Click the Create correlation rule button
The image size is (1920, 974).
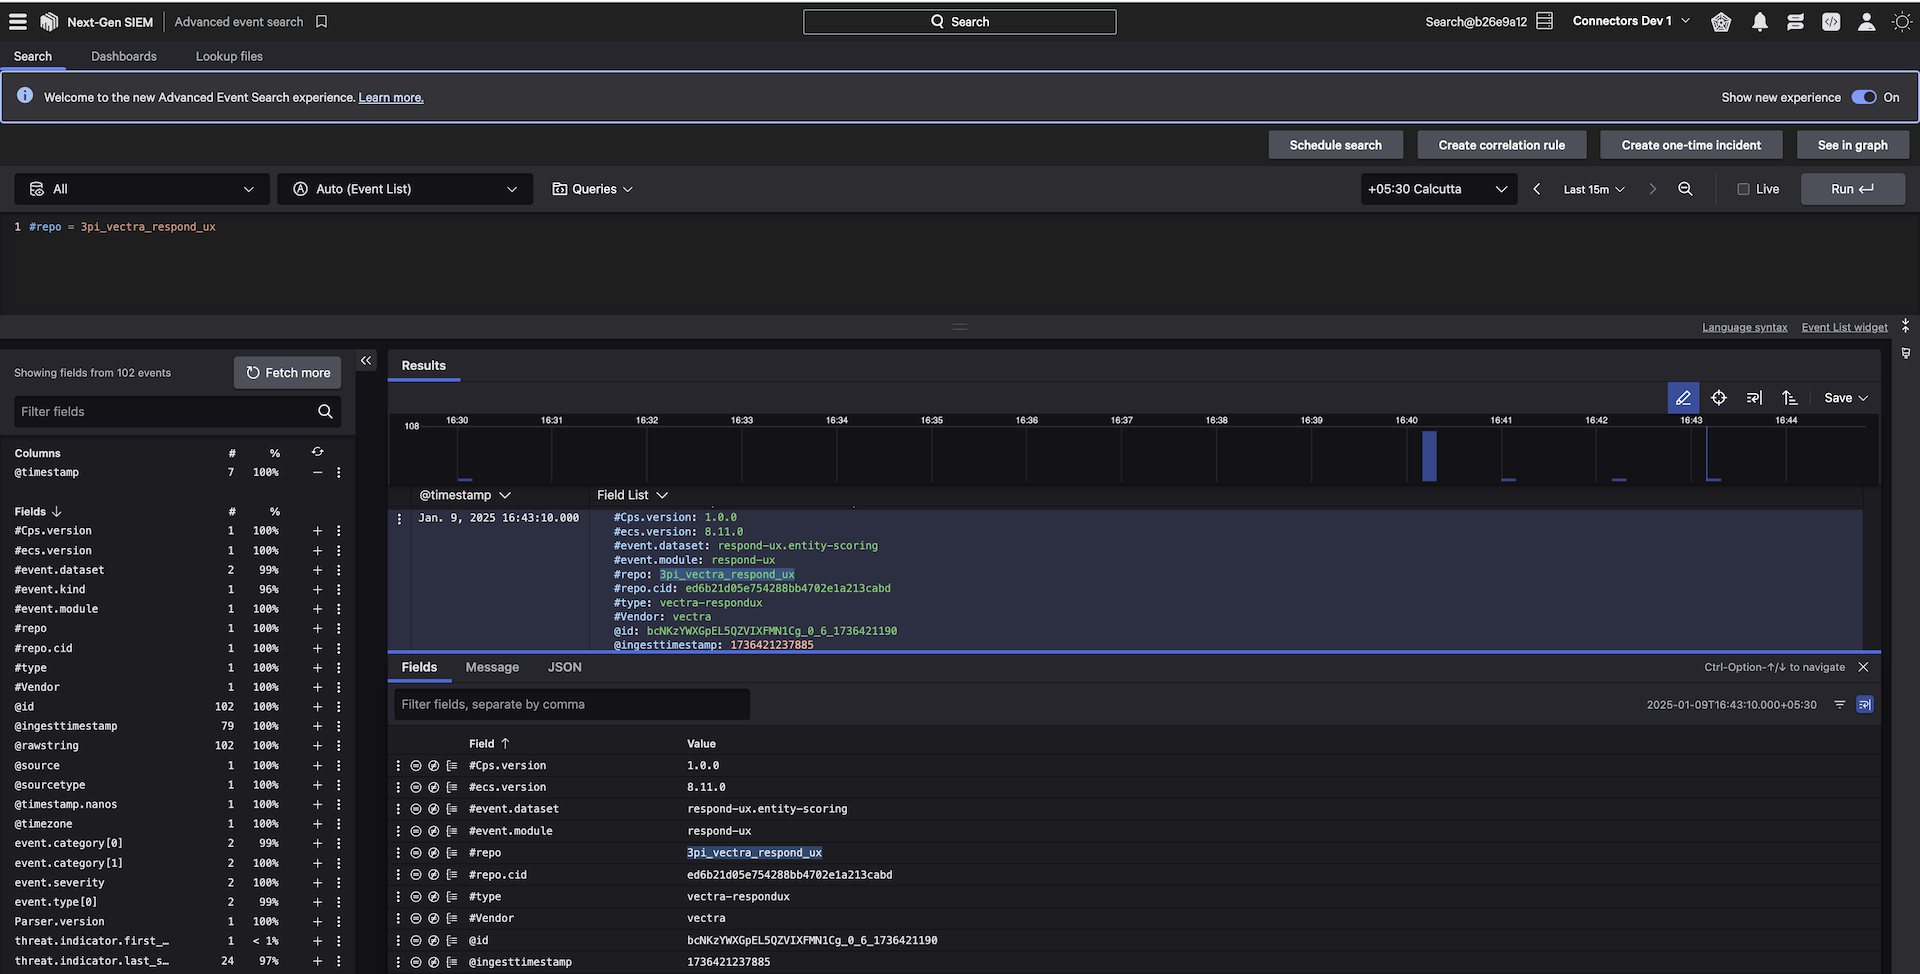pos(1501,145)
